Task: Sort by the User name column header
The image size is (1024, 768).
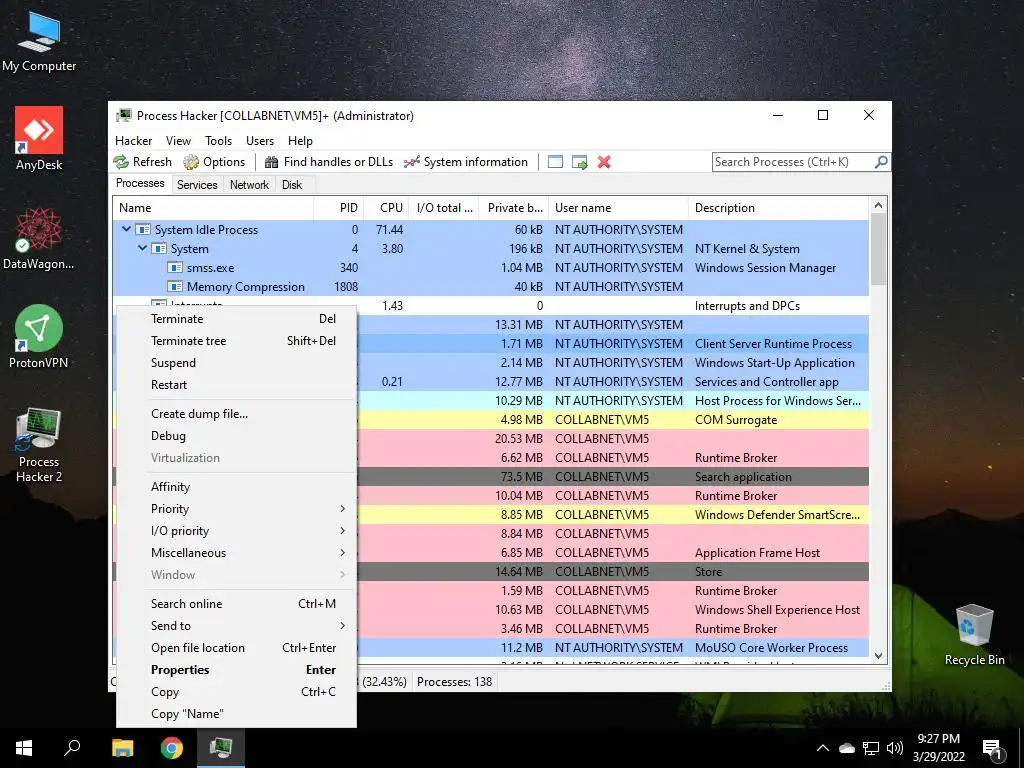Action: point(618,208)
